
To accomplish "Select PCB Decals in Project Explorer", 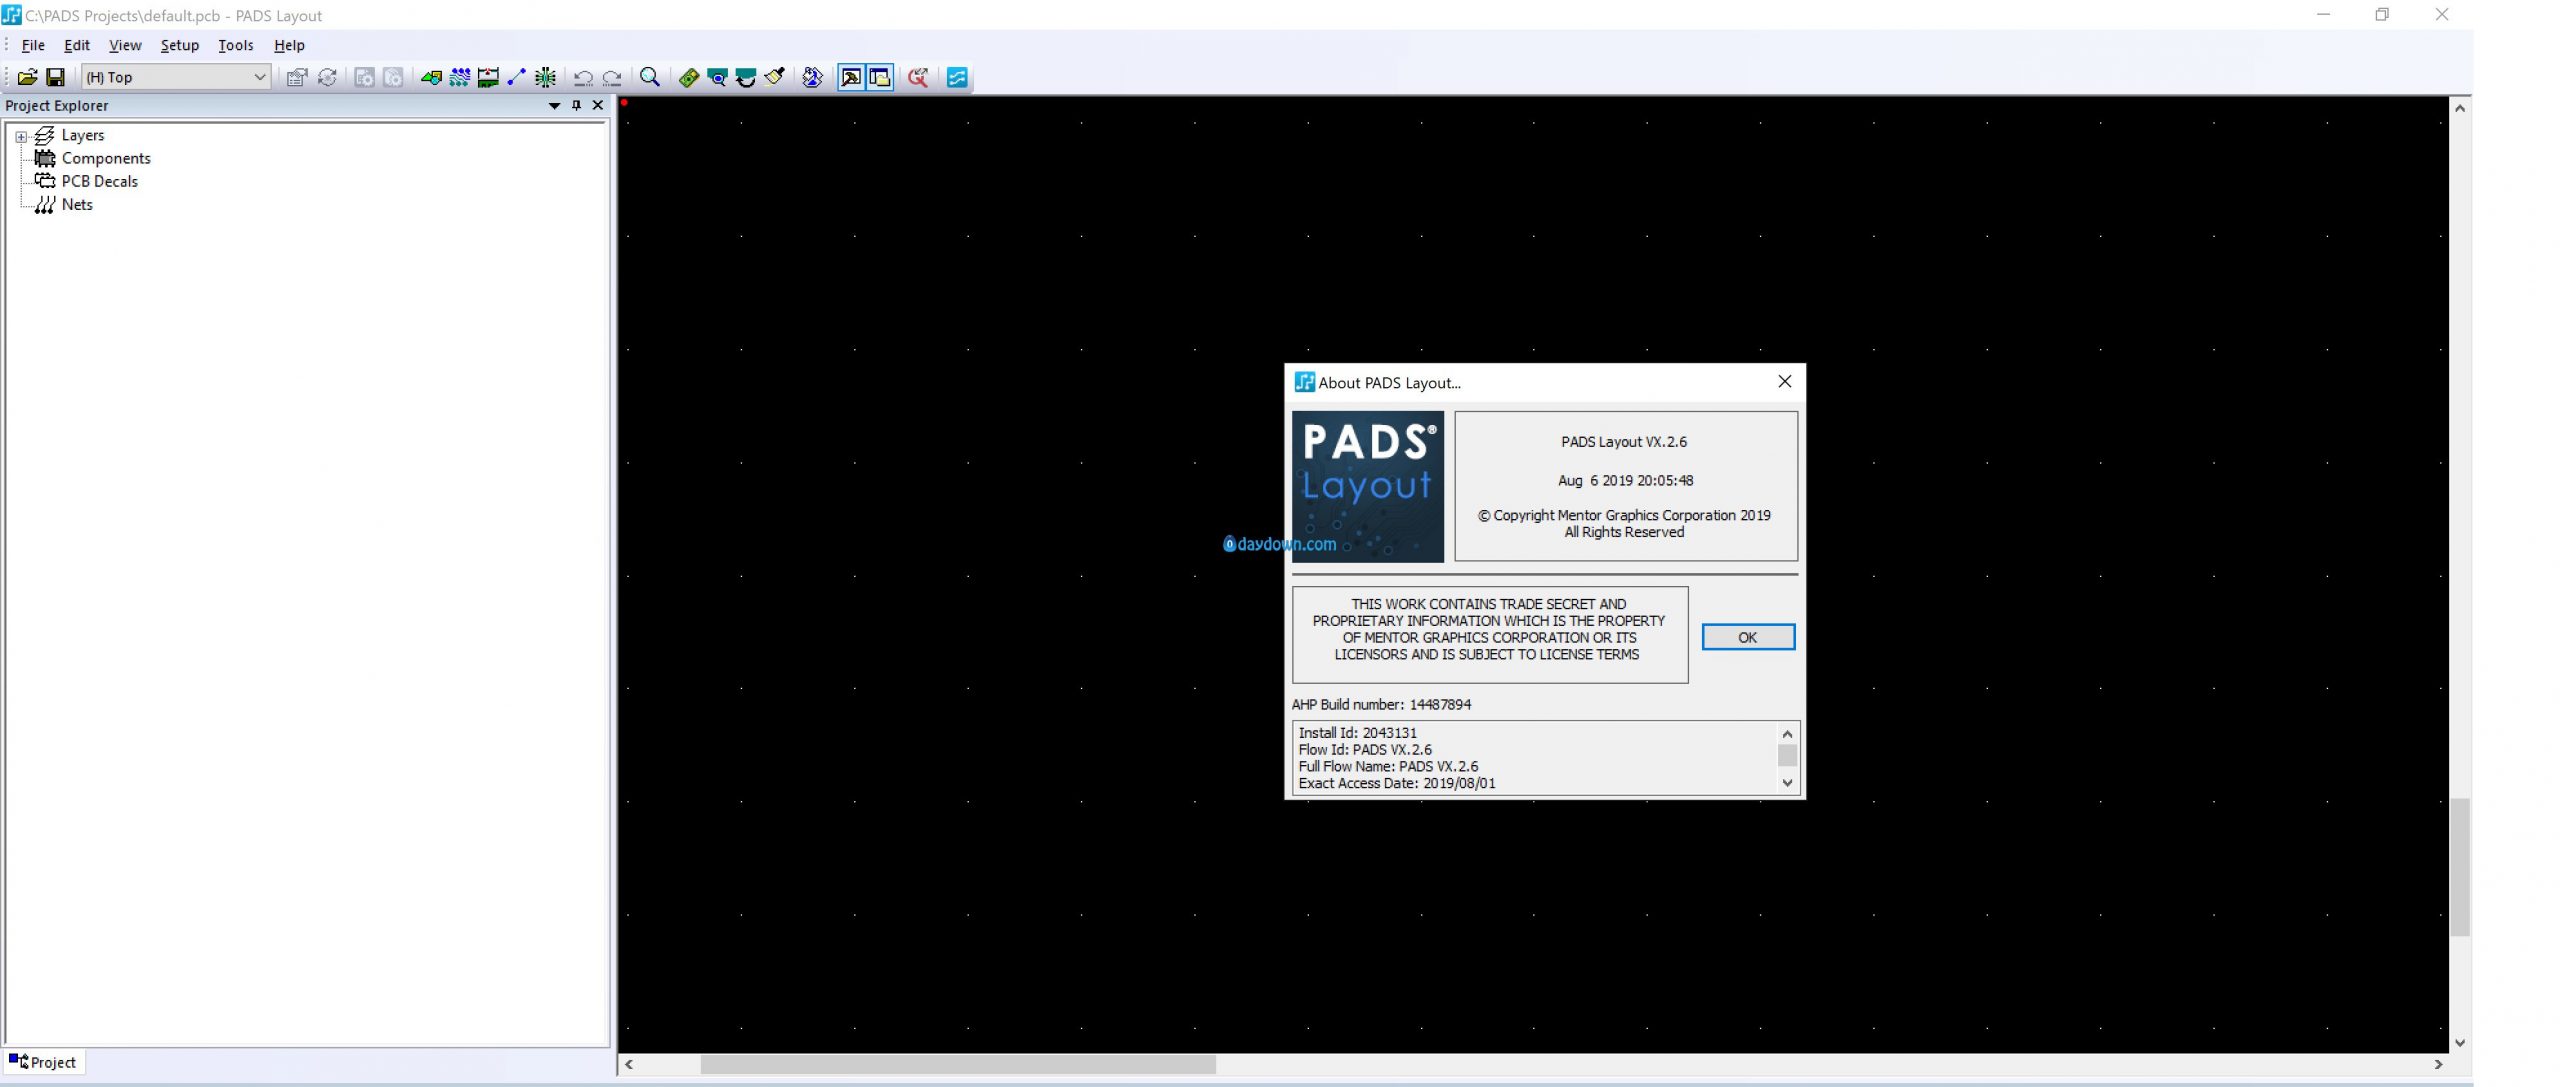I will [x=100, y=181].
